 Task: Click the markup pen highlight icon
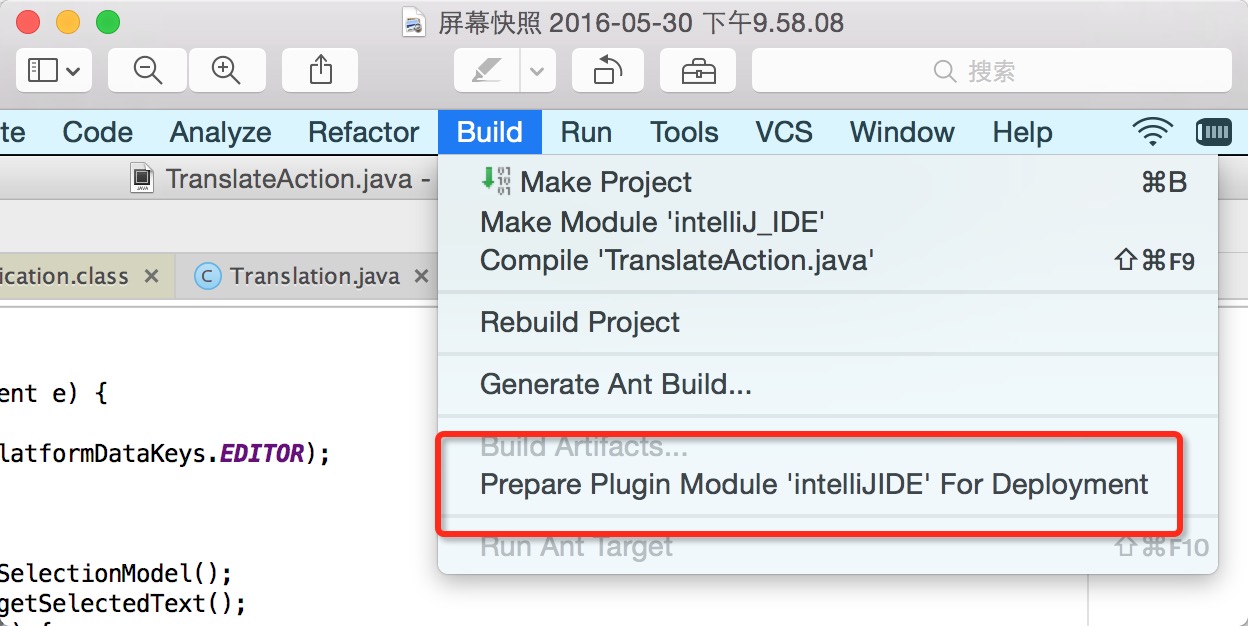click(487, 71)
